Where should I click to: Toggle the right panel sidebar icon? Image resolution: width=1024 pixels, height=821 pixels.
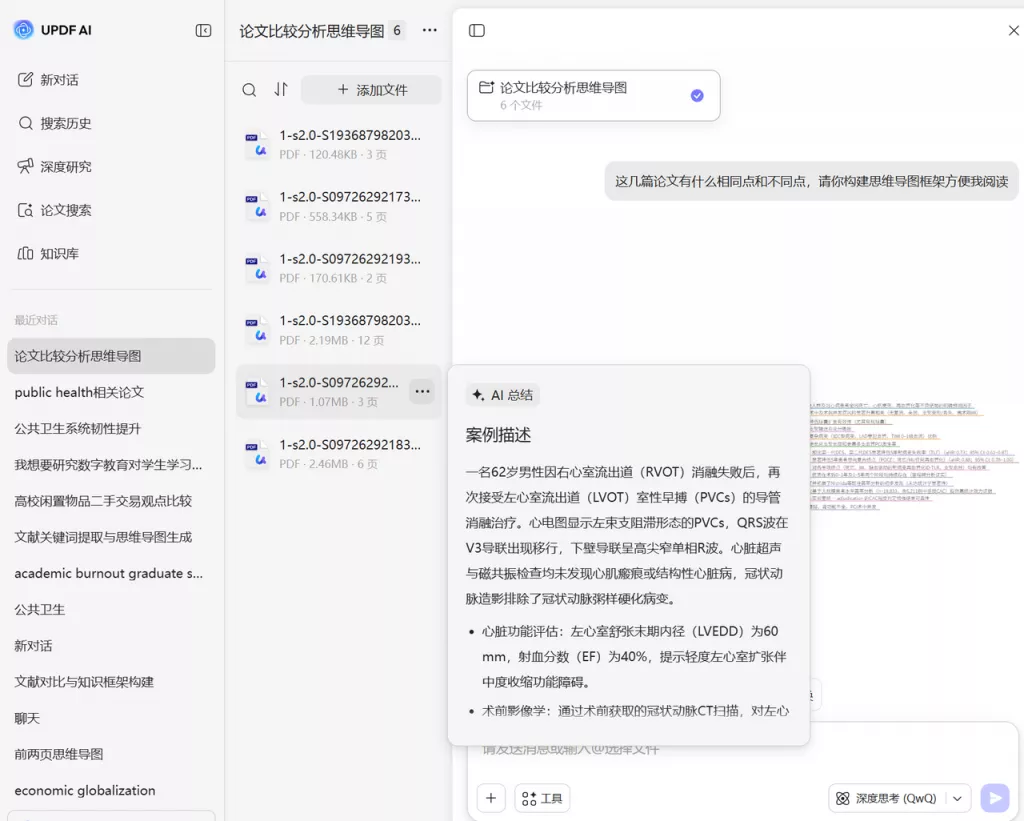[x=477, y=30]
